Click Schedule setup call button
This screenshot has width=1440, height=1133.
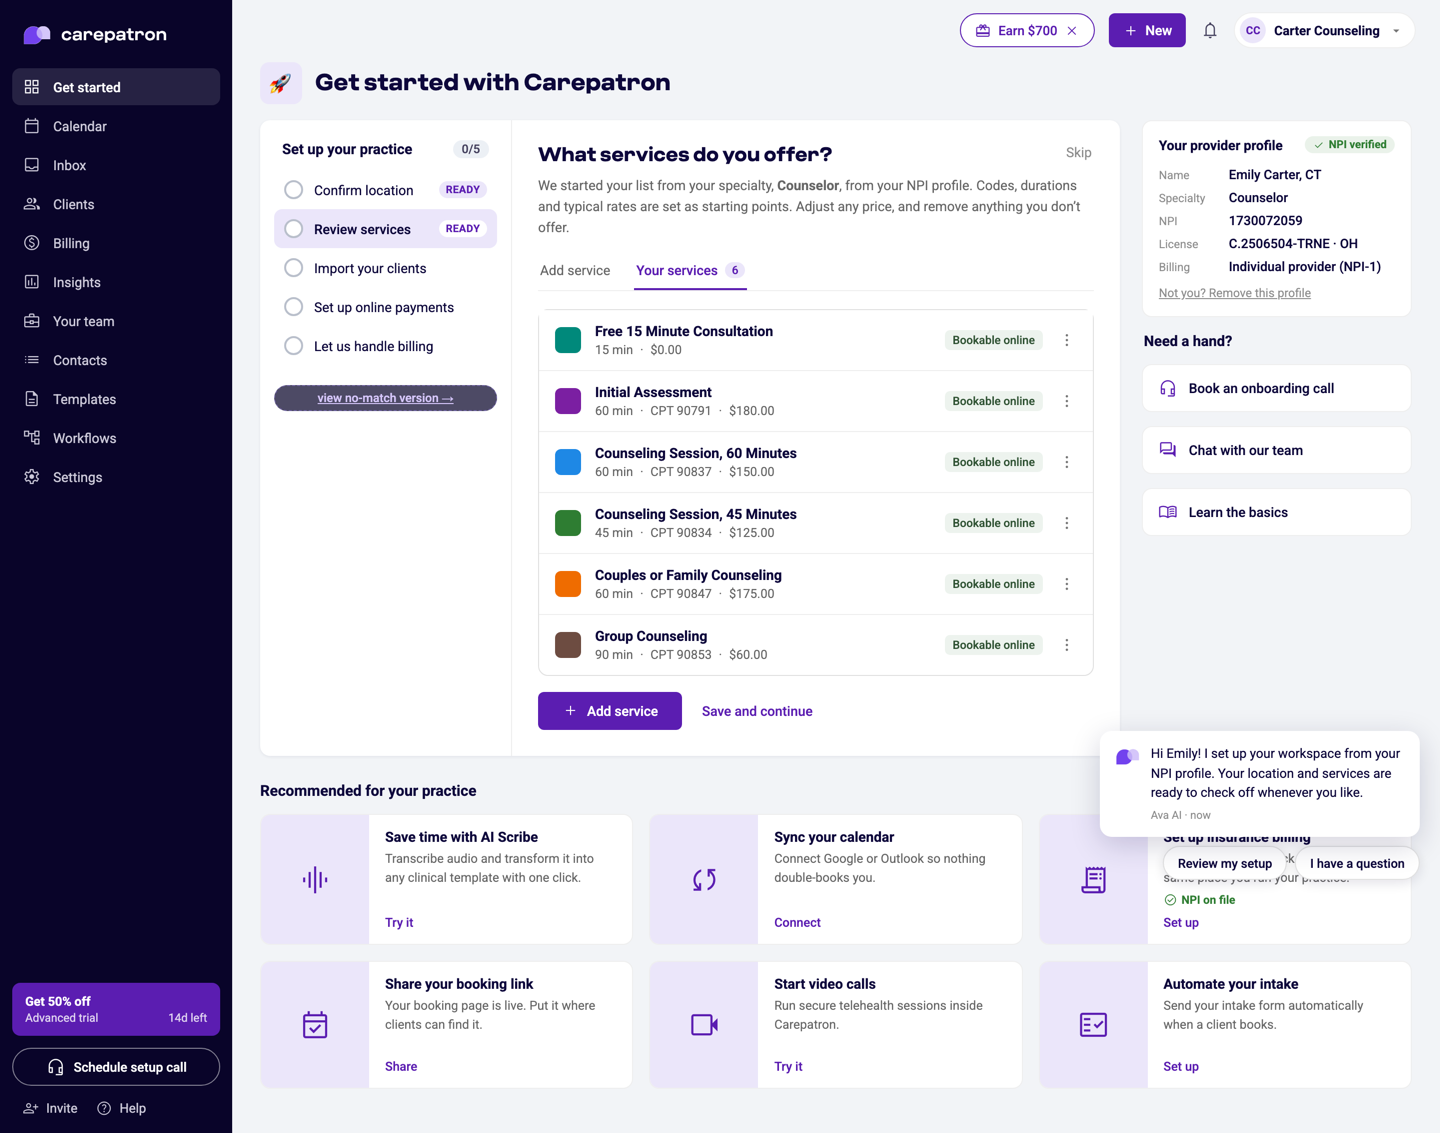[116, 1067]
